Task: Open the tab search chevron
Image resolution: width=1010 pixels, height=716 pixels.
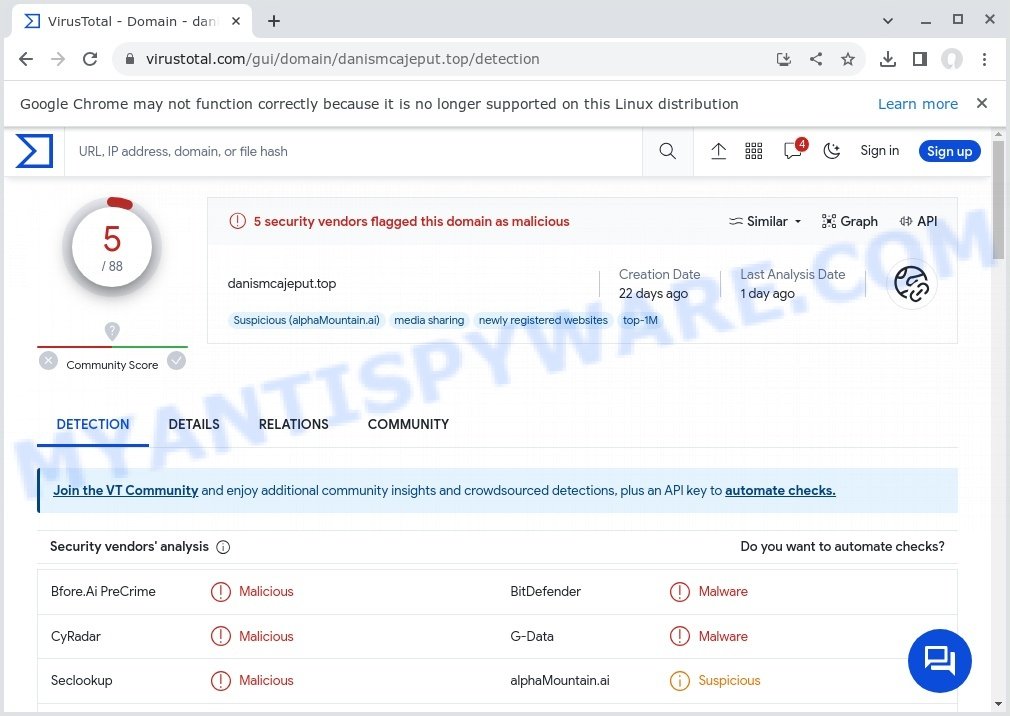Action: coord(888,21)
